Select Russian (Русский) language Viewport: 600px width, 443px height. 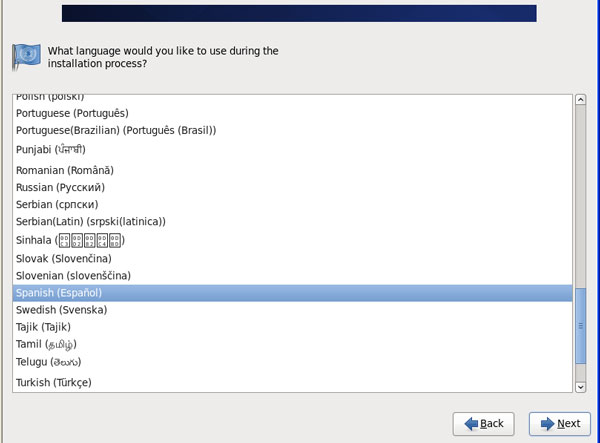pos(60,187)
